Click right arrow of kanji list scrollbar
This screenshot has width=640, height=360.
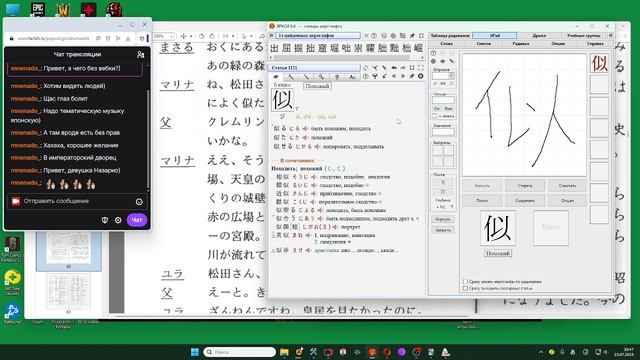click(422, 58)
